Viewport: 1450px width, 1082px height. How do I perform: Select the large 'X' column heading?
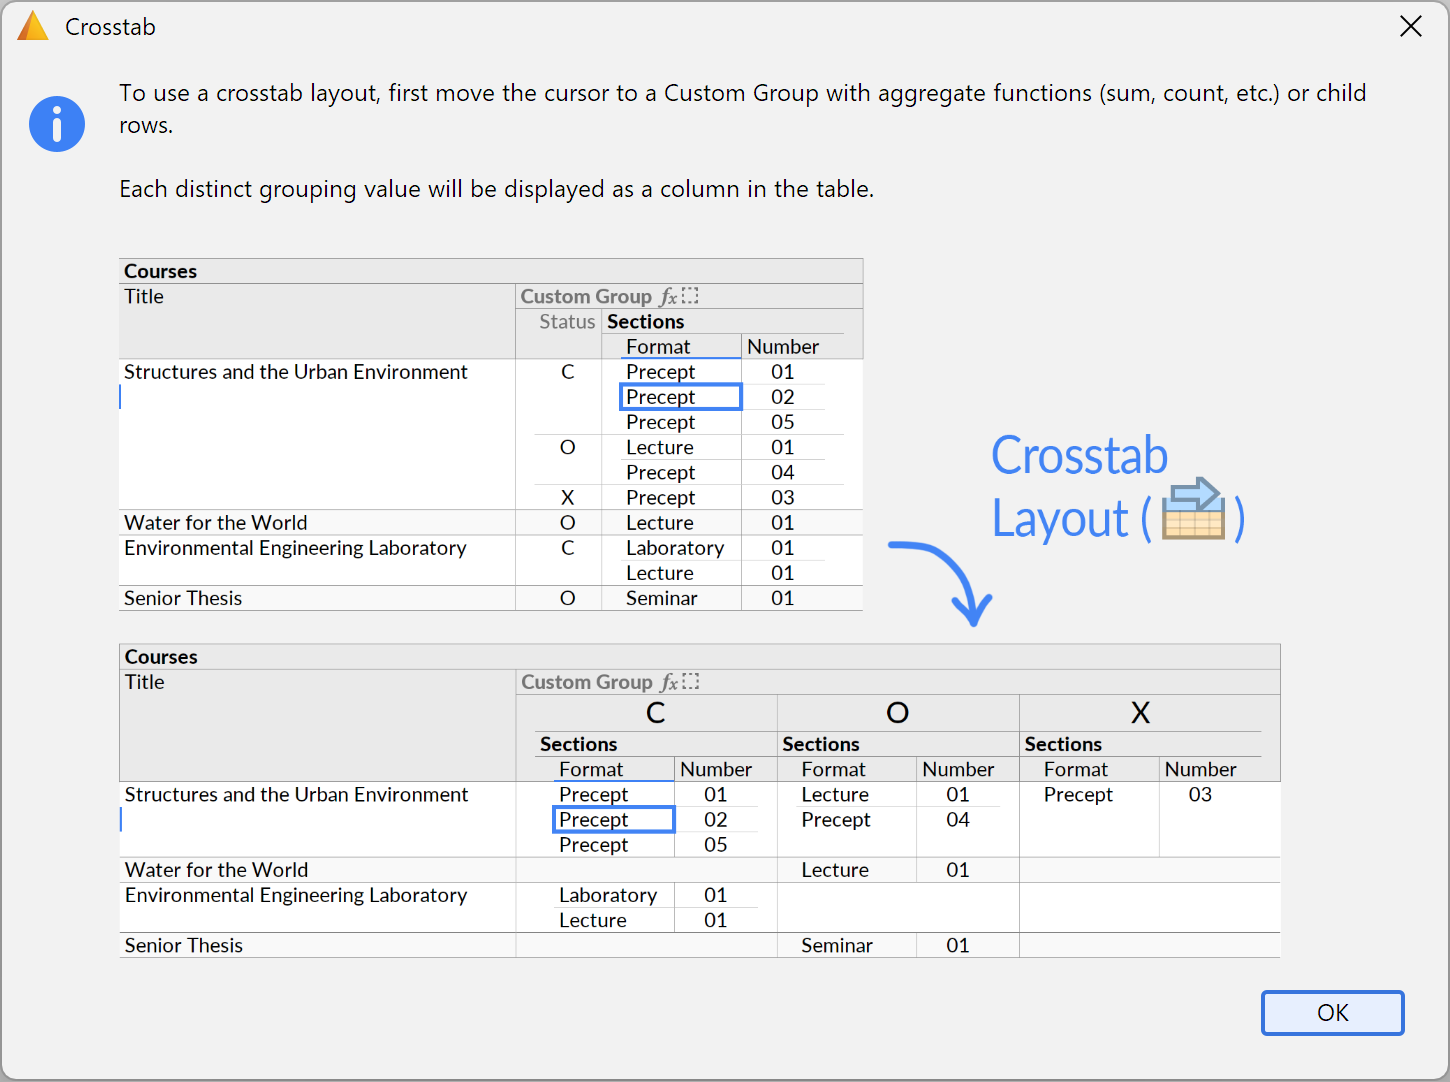click(1140, 713)
